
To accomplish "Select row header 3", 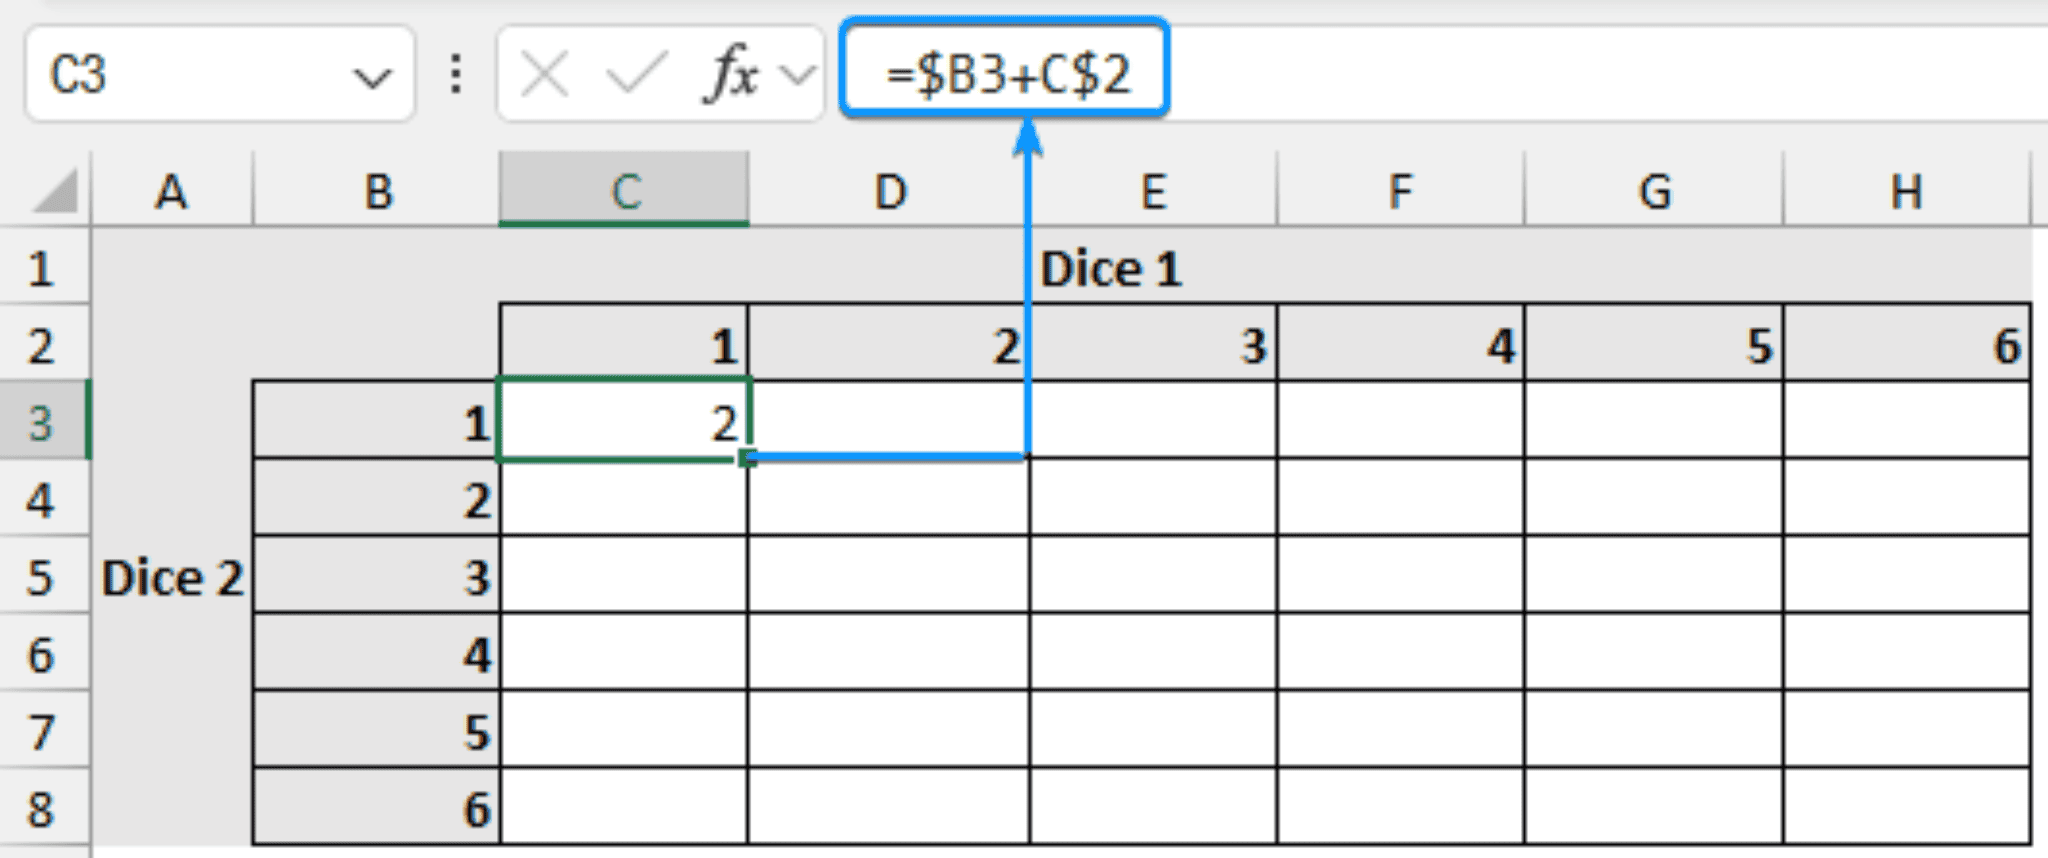I will 42,423.
